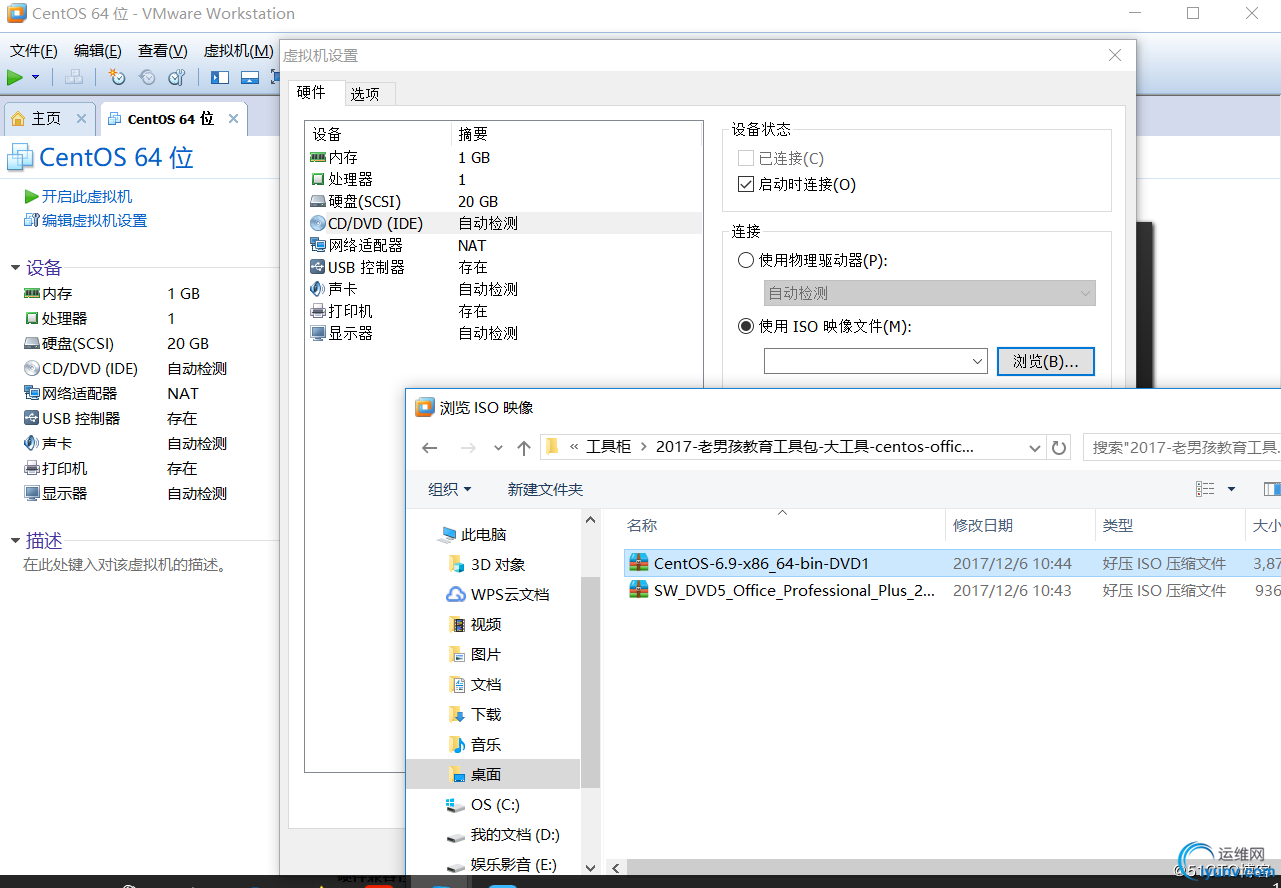Collapse the 描述 section
The image size is (1281, 888).
pos(15,541)
